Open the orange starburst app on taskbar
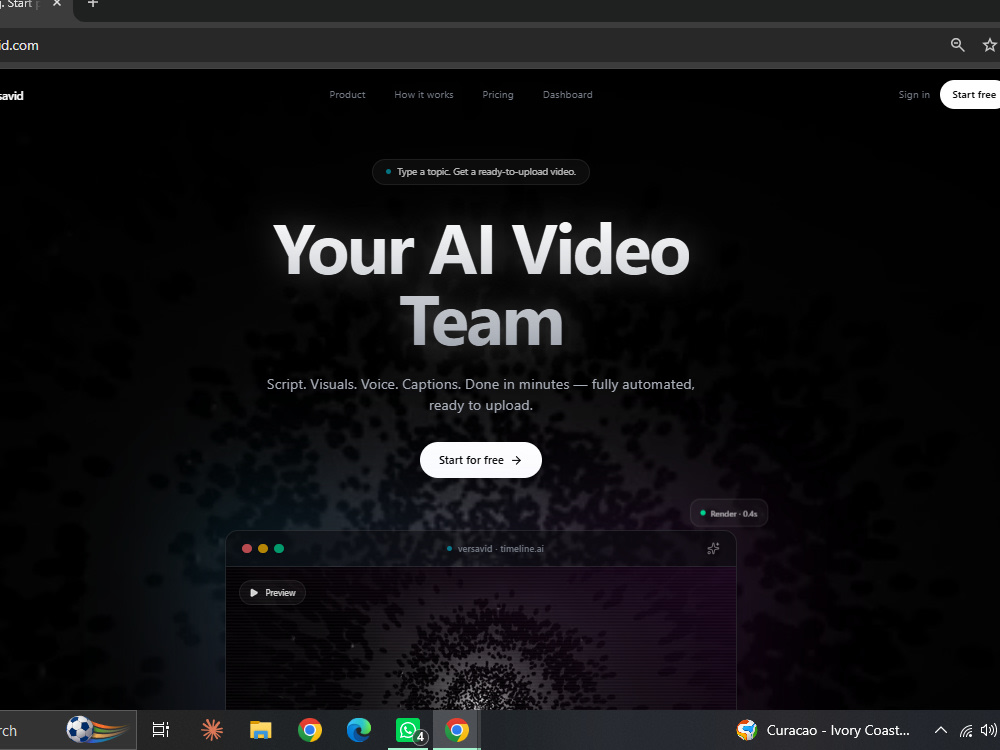This screenshot has width=1000, height=750. pyautogui.click(x=212, y=730)
